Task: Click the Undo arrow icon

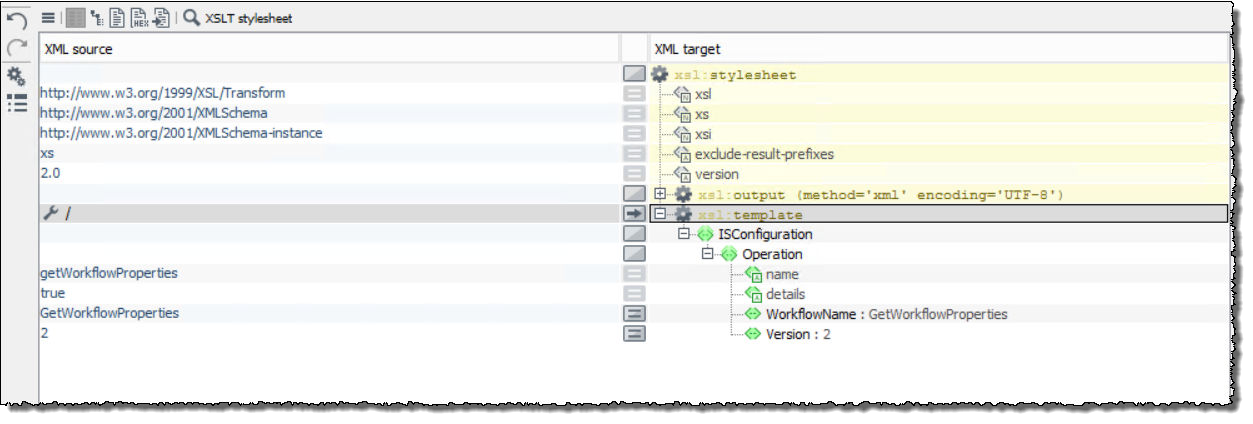Action: (17, 21)
